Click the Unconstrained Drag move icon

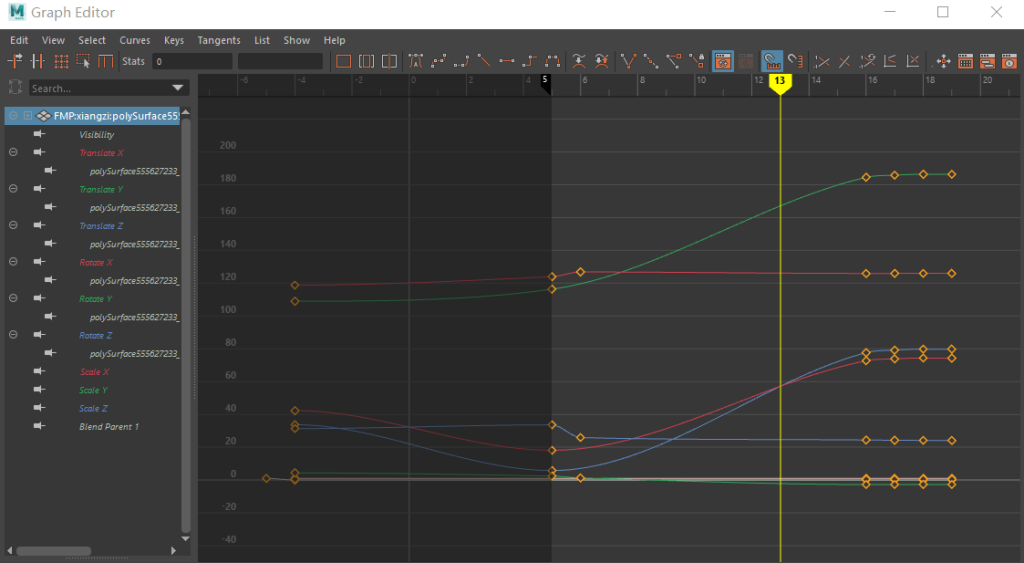coord(943,61)
